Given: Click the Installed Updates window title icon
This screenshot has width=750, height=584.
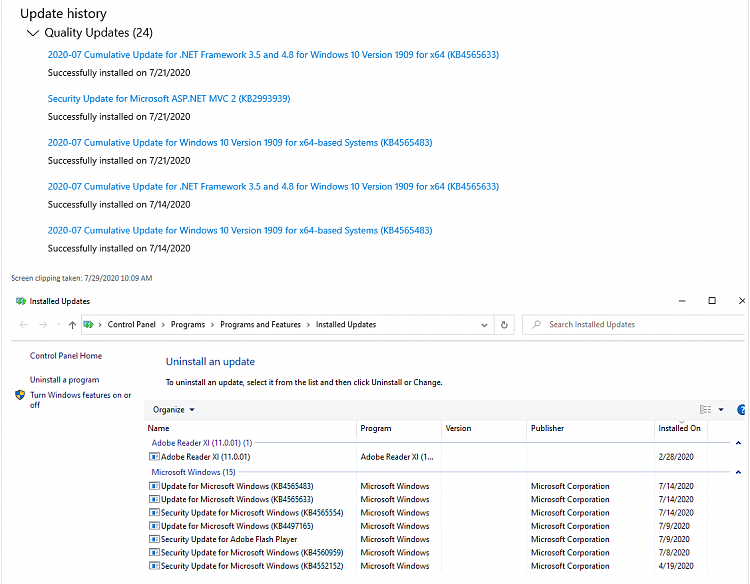Looking at the screenshot, I should [21, 301].
